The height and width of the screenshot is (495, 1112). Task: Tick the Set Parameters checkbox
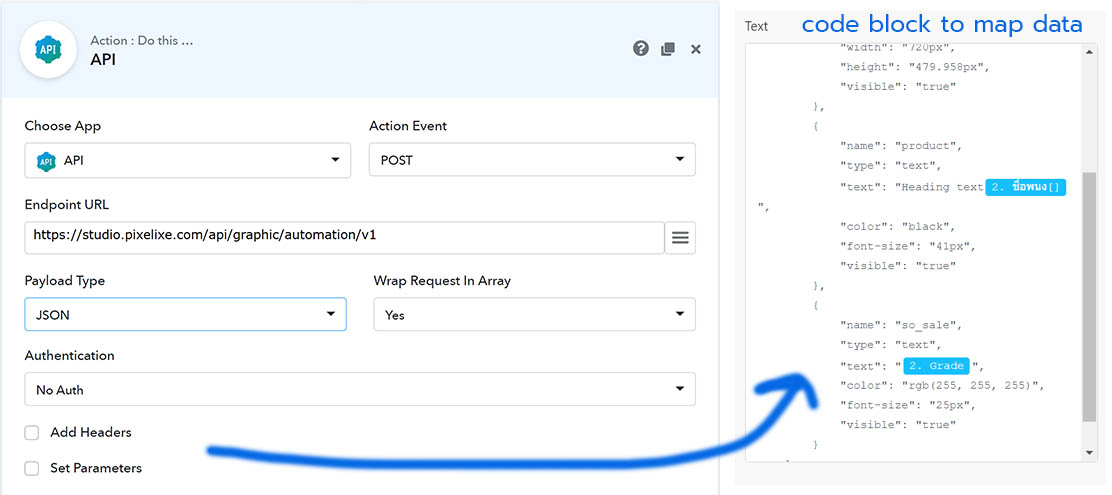click(32, 468)
